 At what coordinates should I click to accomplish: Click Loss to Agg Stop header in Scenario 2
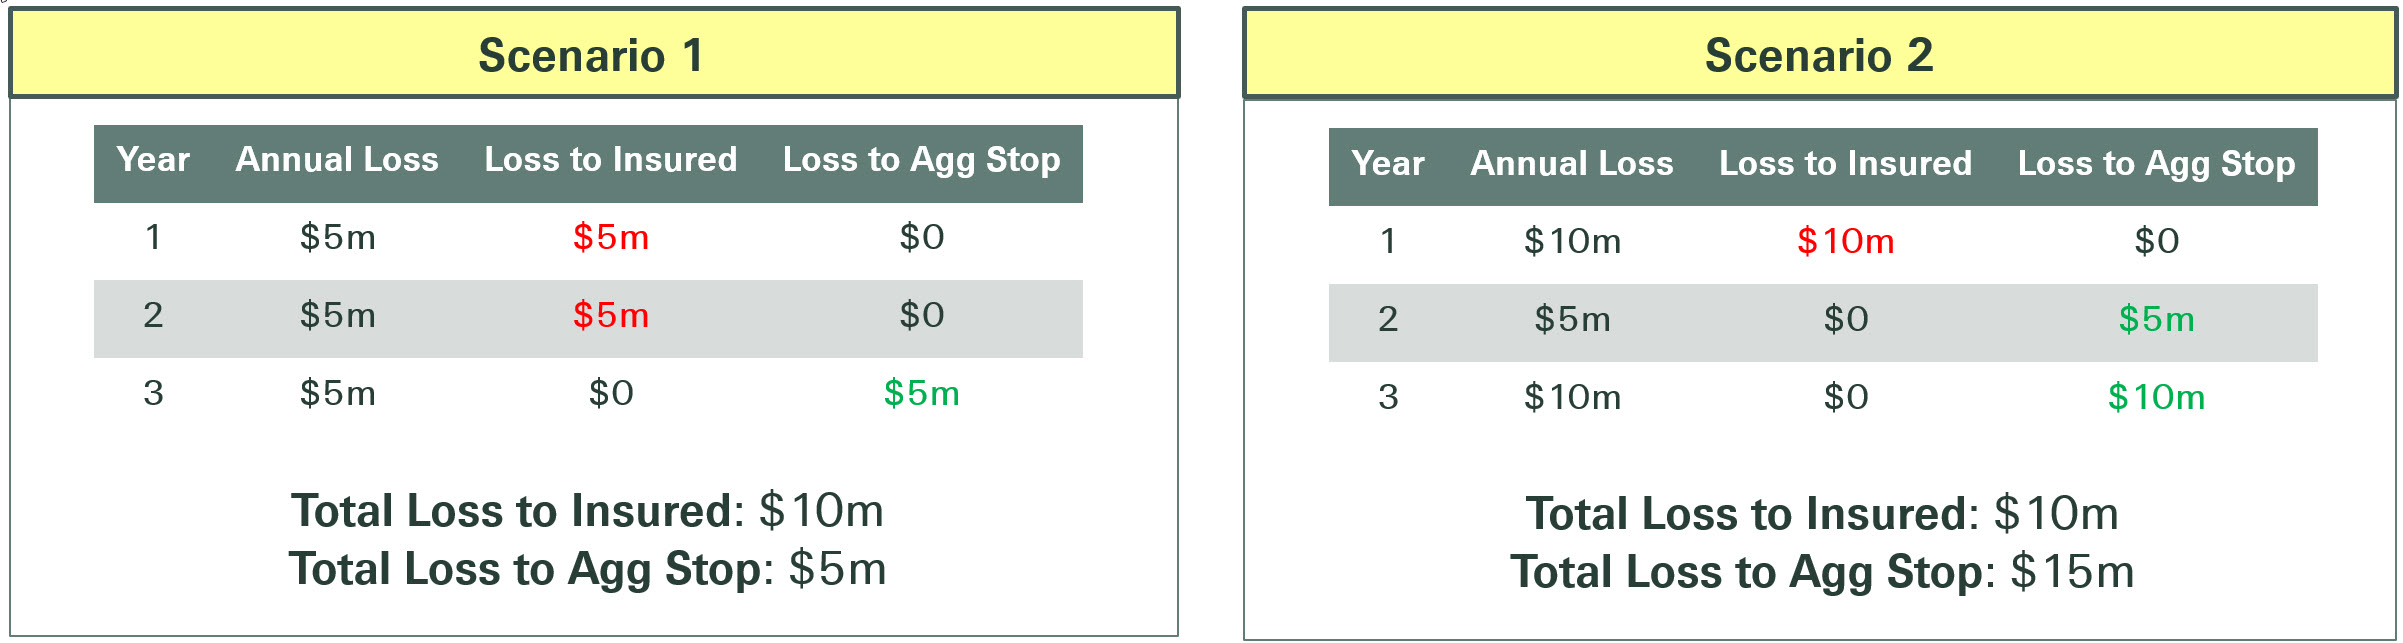coord(2157,165)
